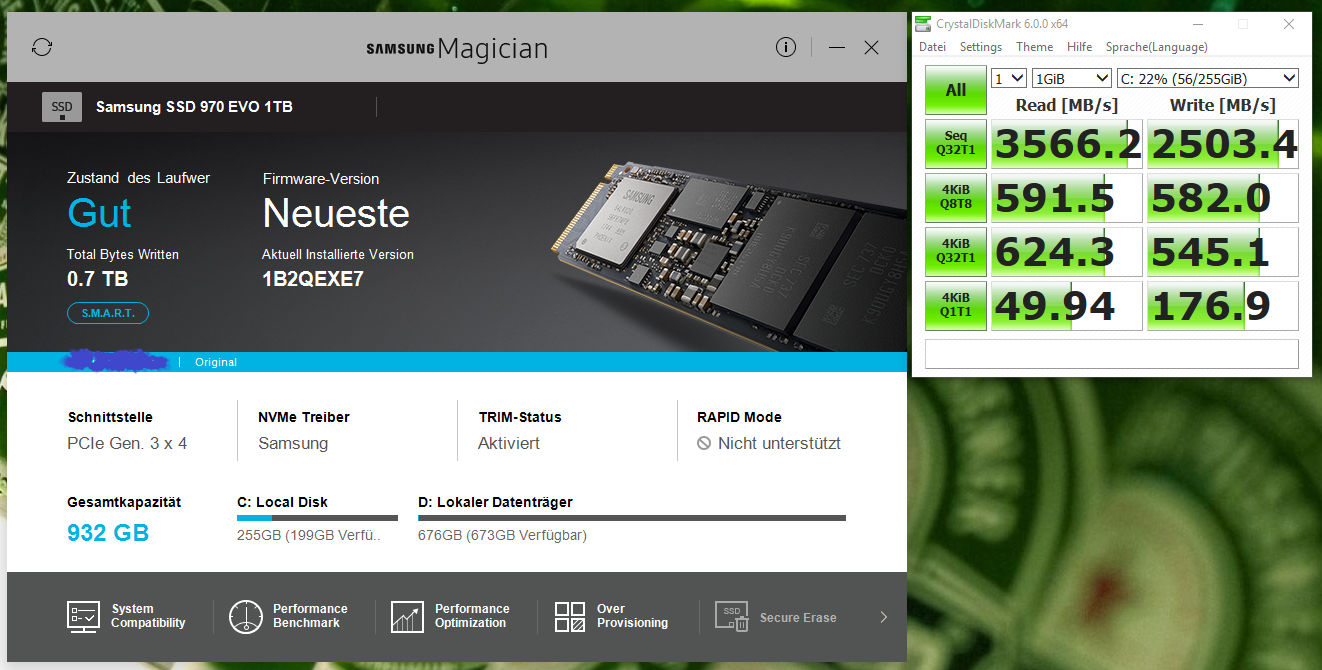The height and width of the screenshot is (670, 1322).
Task: Click the D: Lokaler Datenträger usage bar
Action: (632, 518)
